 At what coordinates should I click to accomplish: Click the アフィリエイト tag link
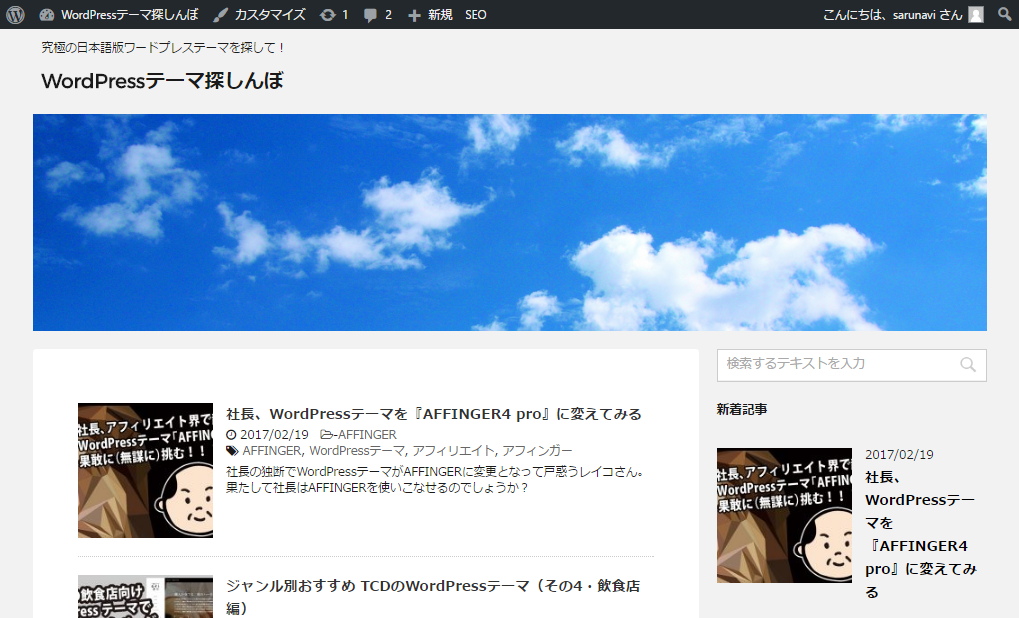click(453, 451)
